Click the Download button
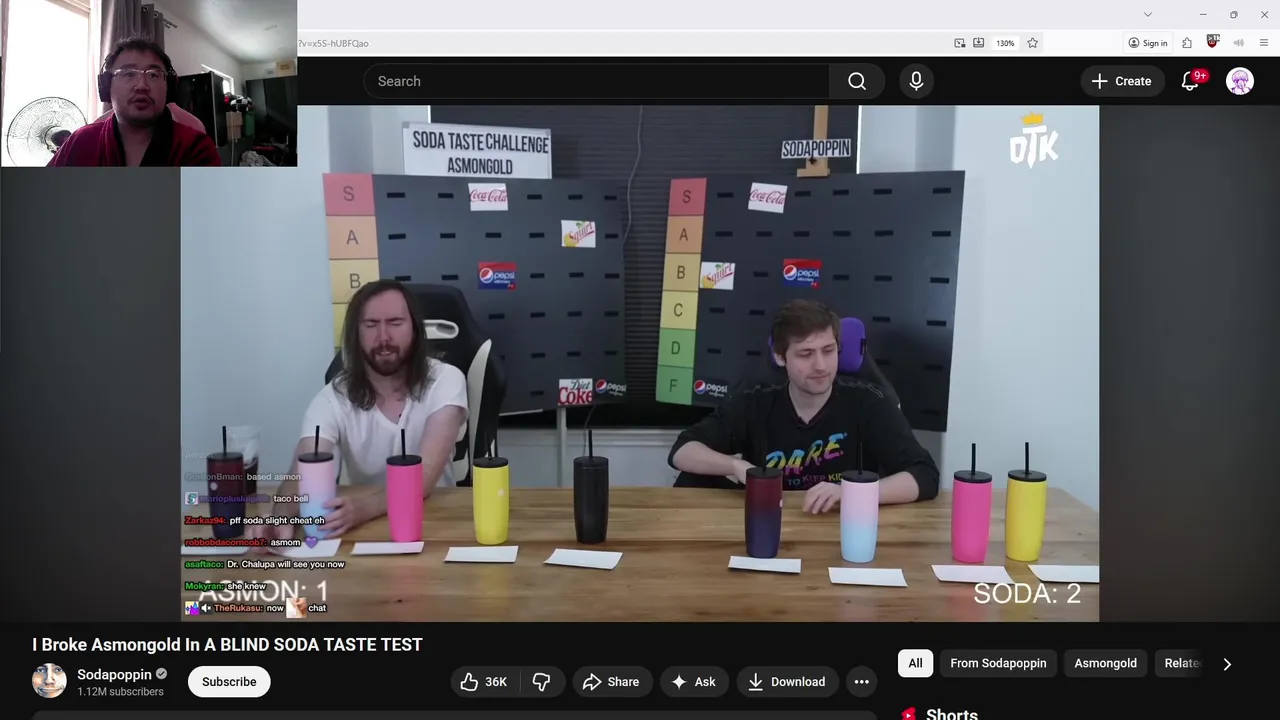 [x=787, y=682]
